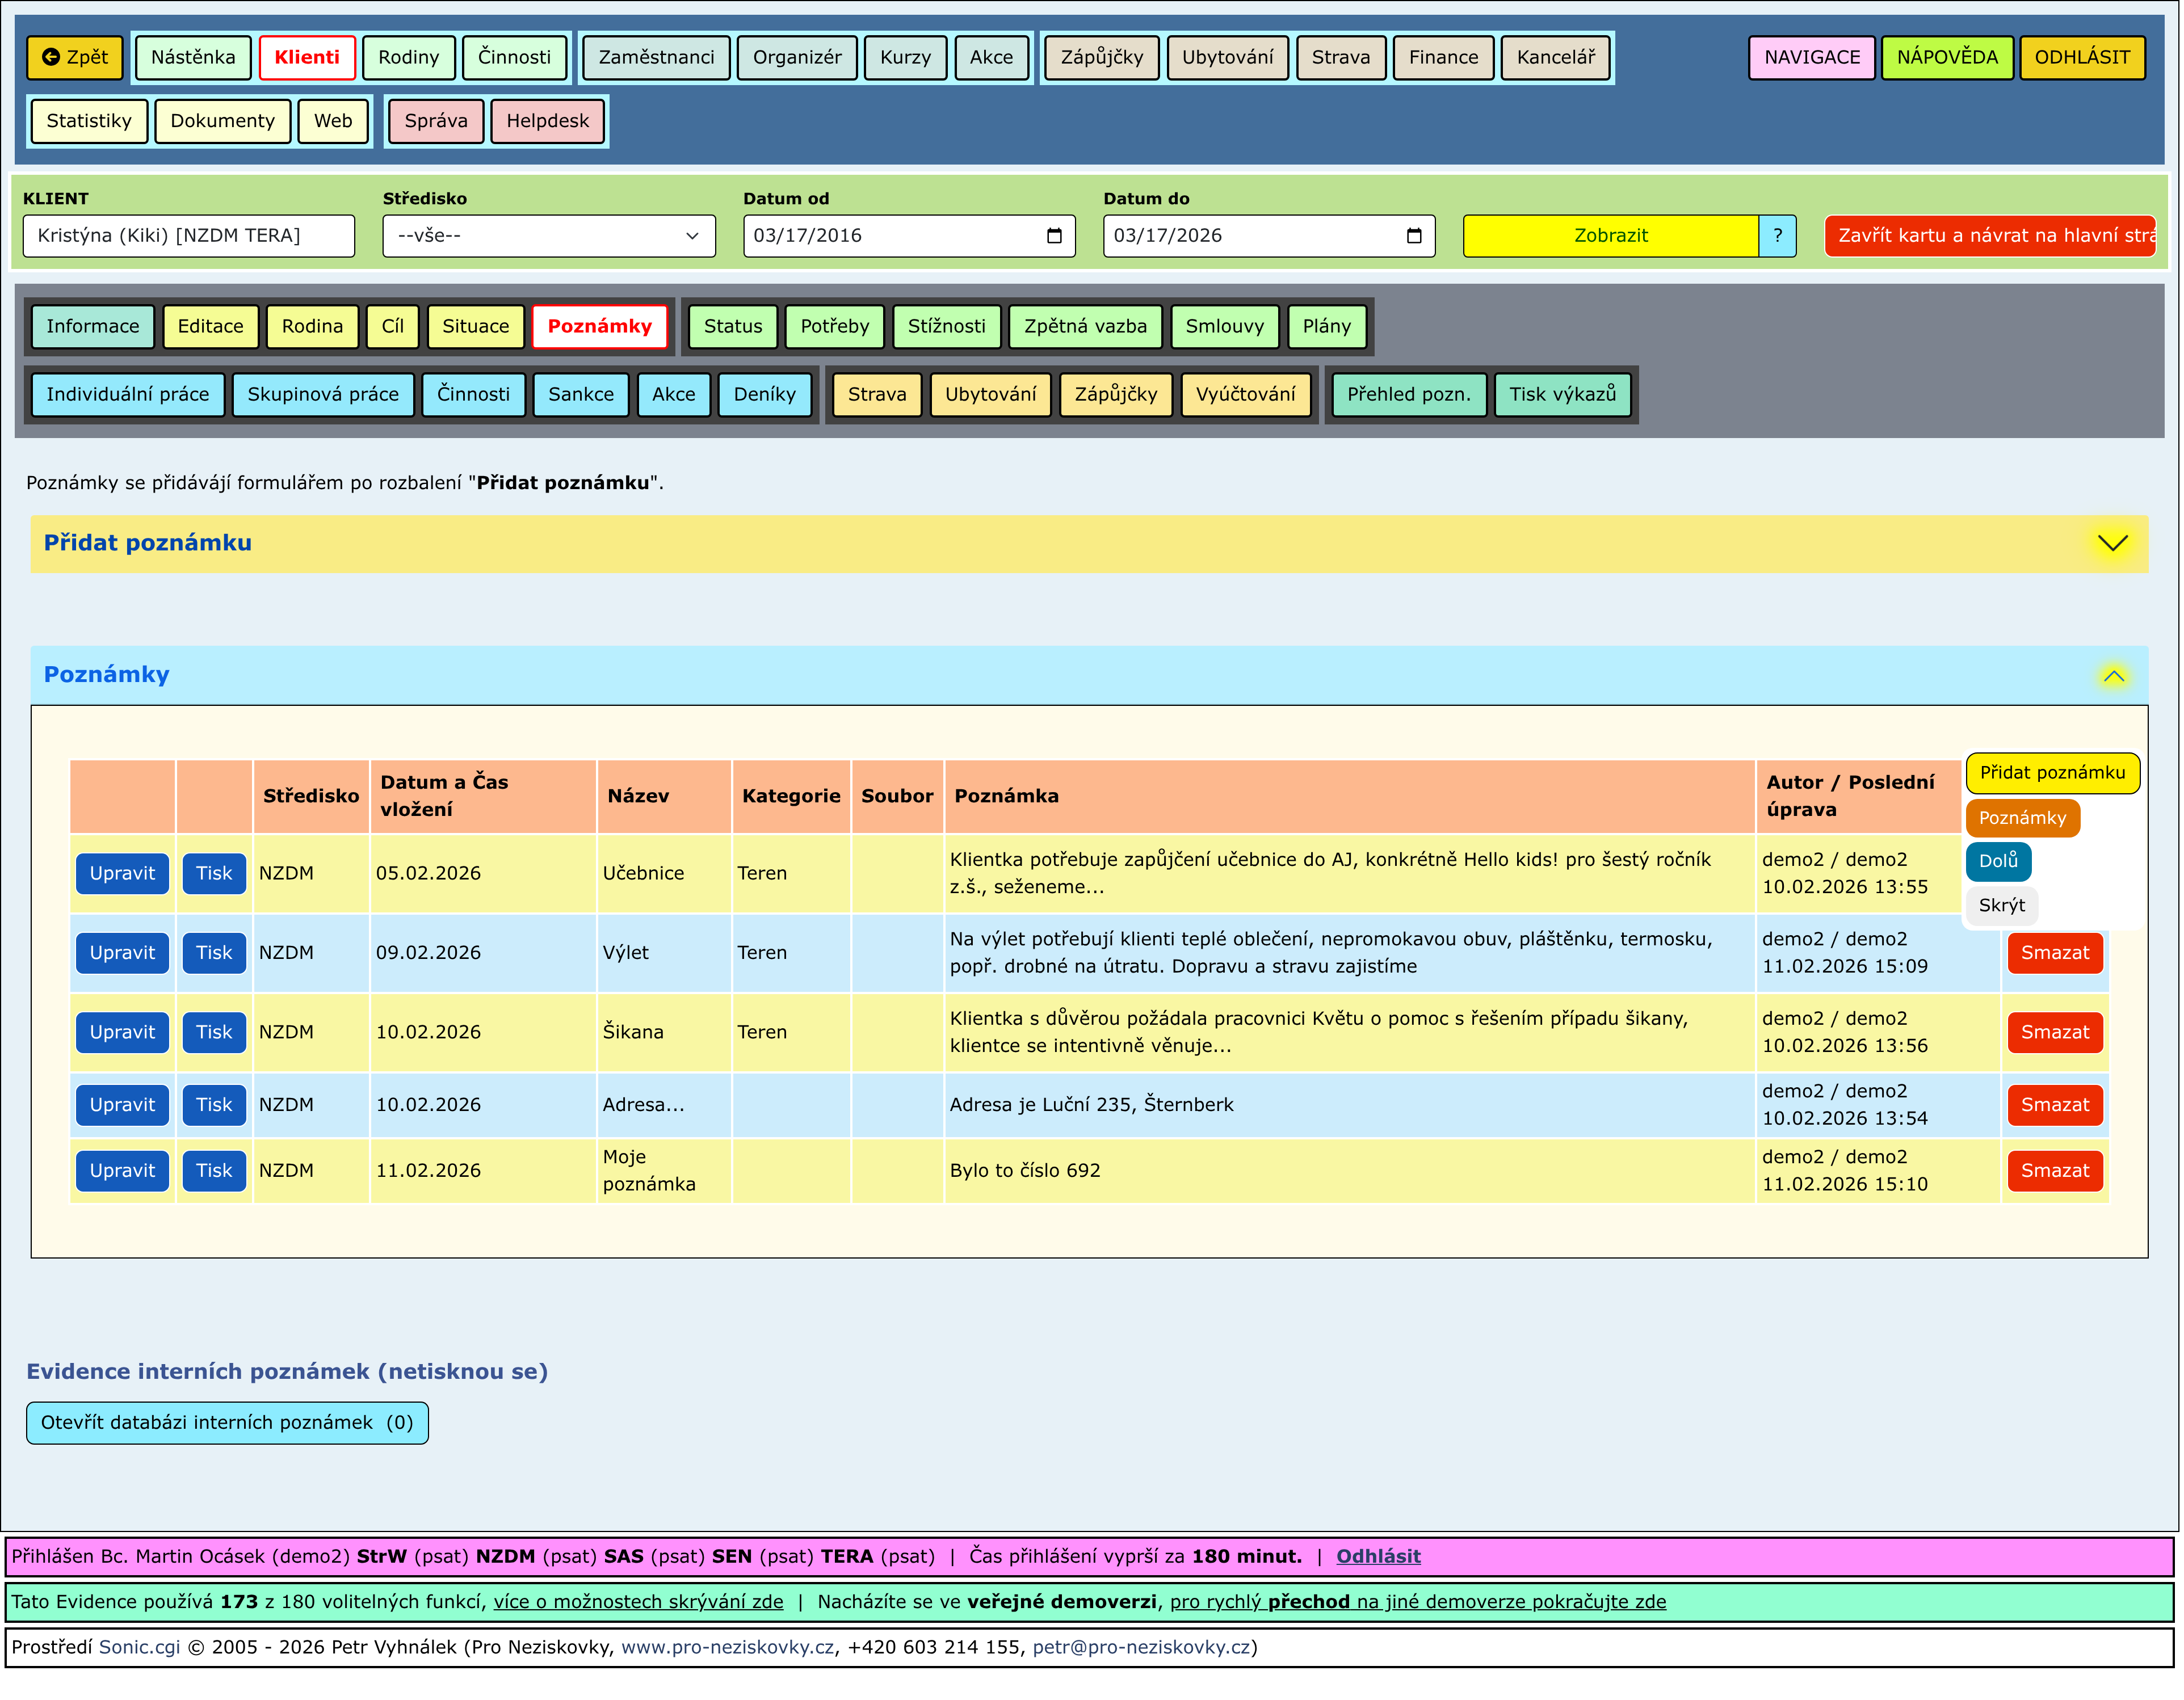This screenshot has height=1700, width=2184.
Task: Switch to the Status tab
Action: click(x=732, y=326)
